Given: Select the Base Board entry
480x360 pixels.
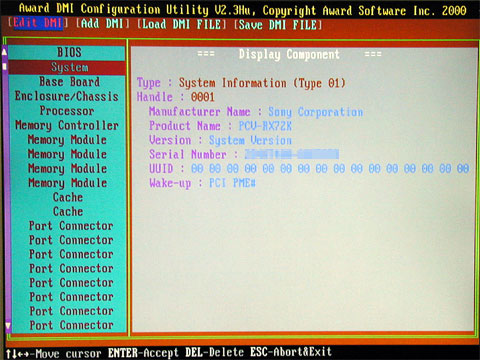Looking at the screenshot, I should 69,82.
